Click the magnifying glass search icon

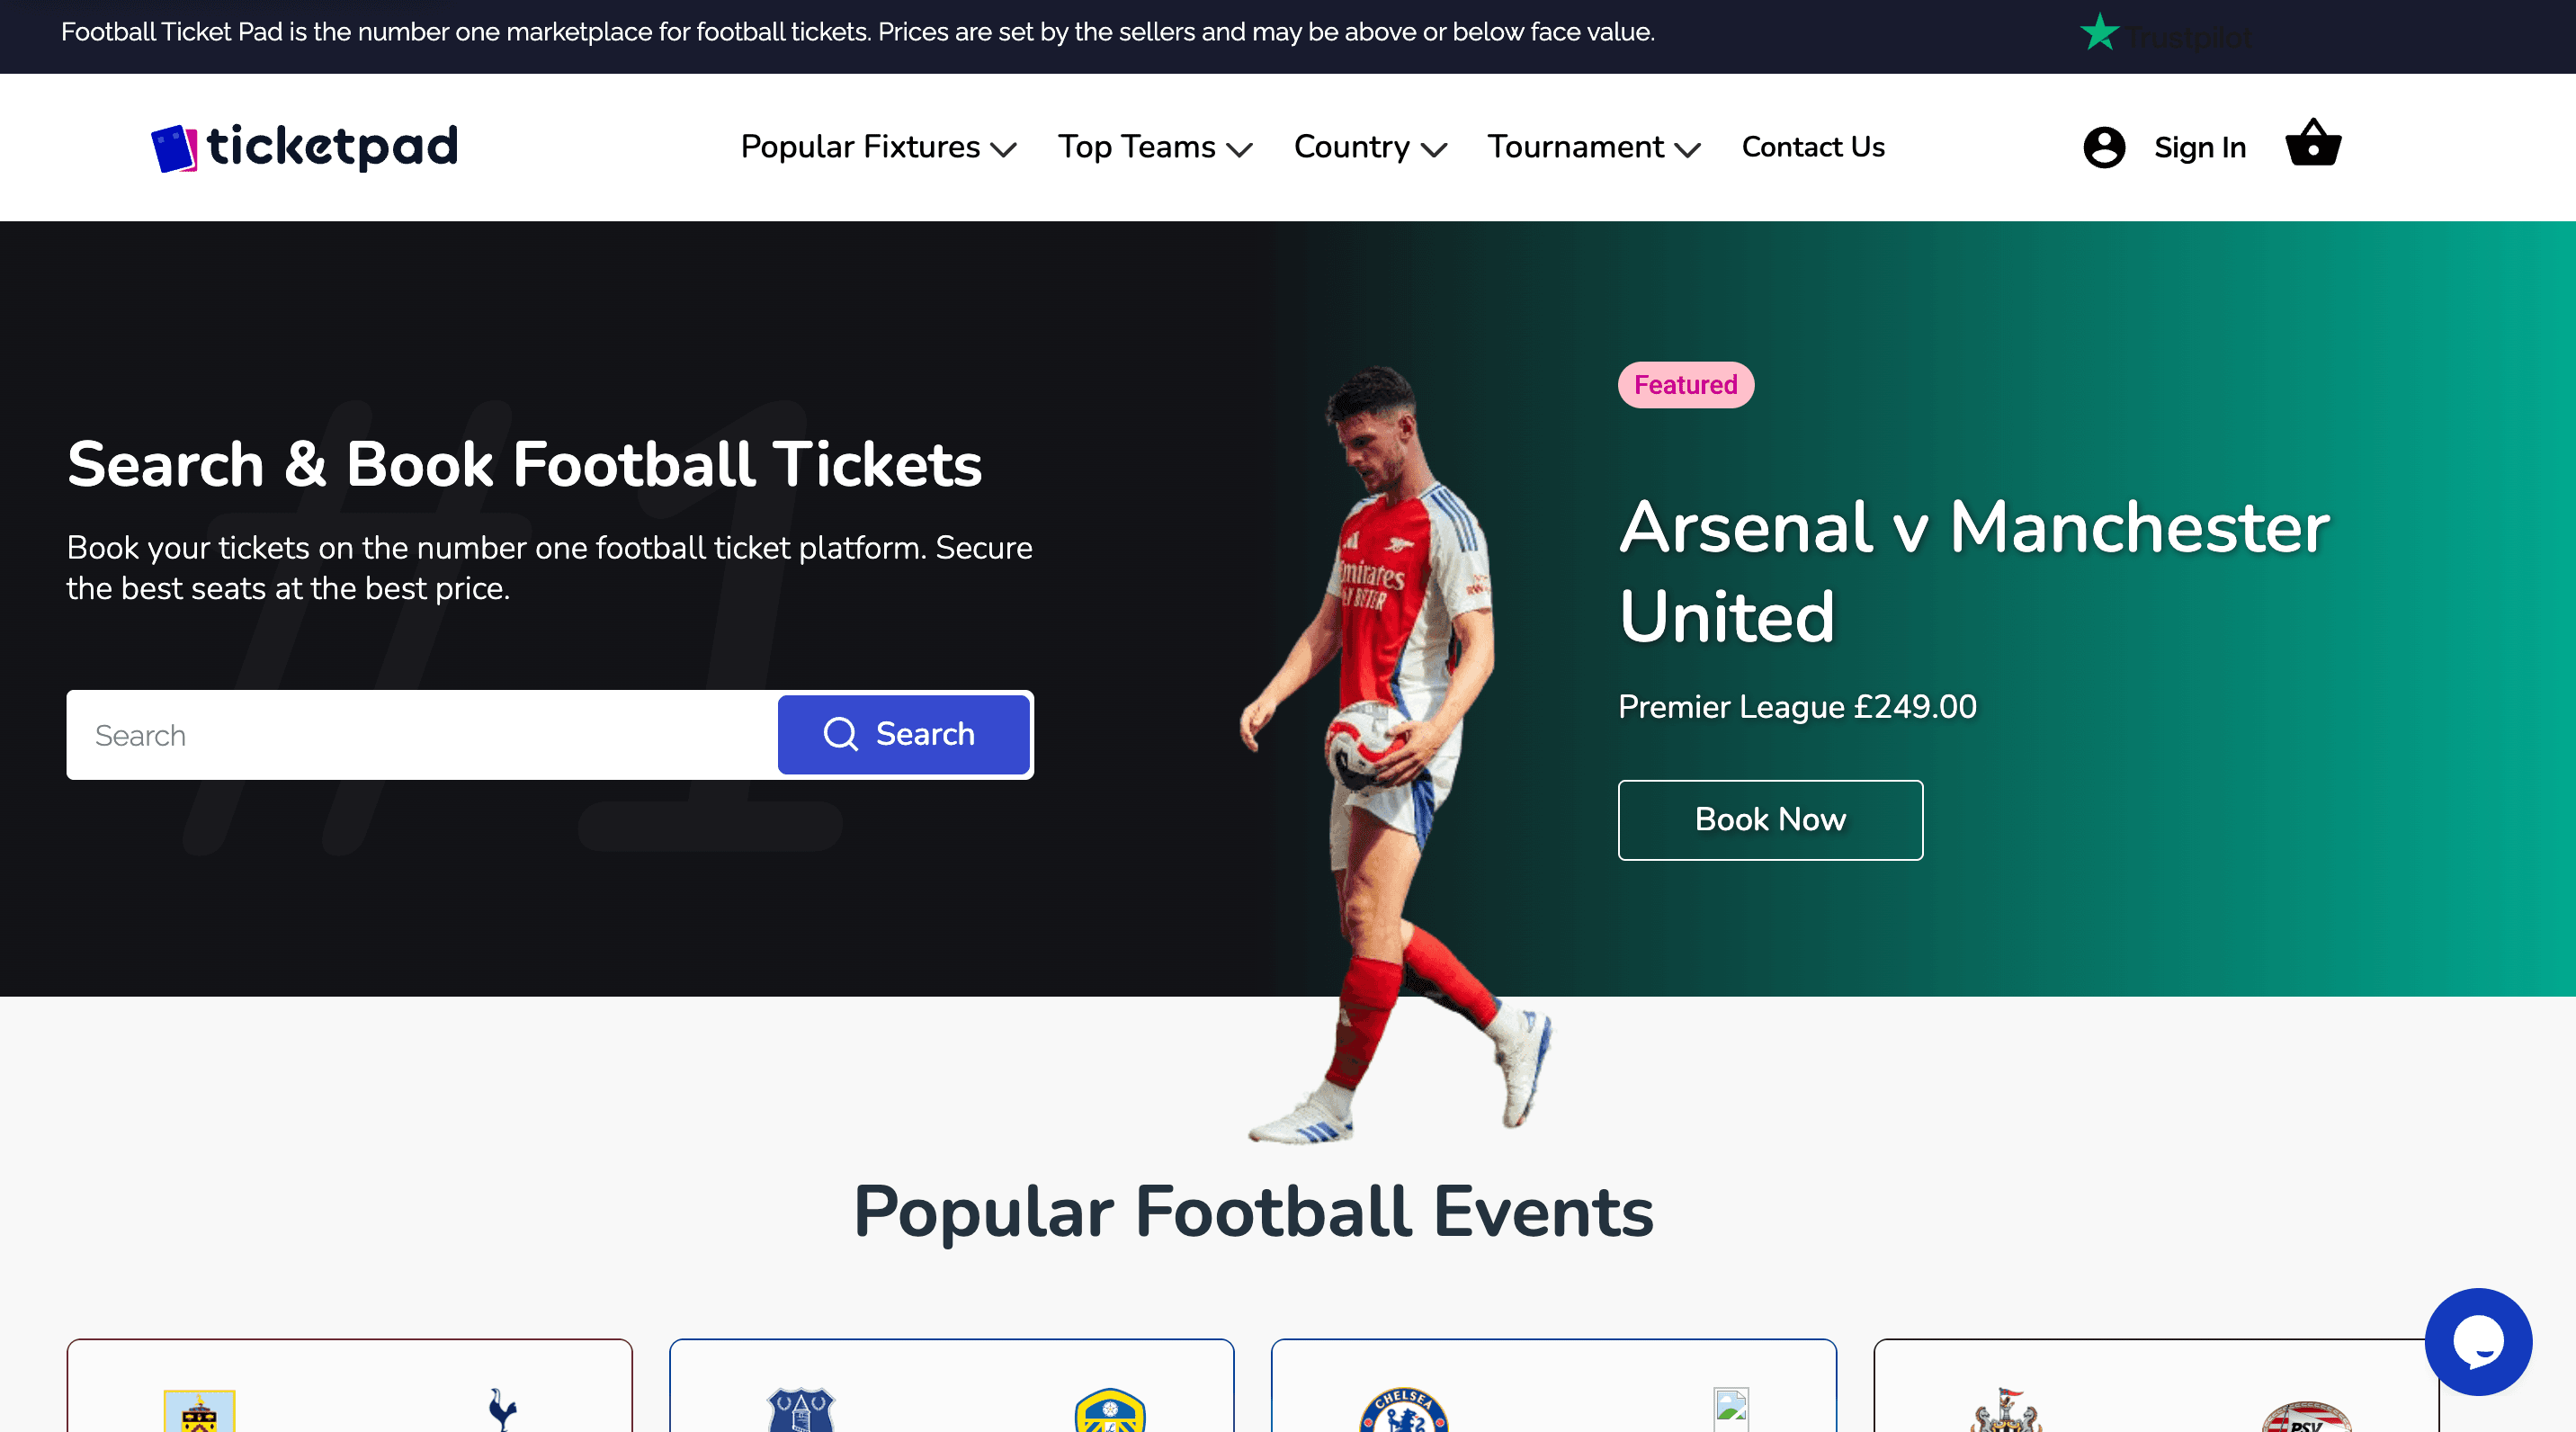point(841,734)
